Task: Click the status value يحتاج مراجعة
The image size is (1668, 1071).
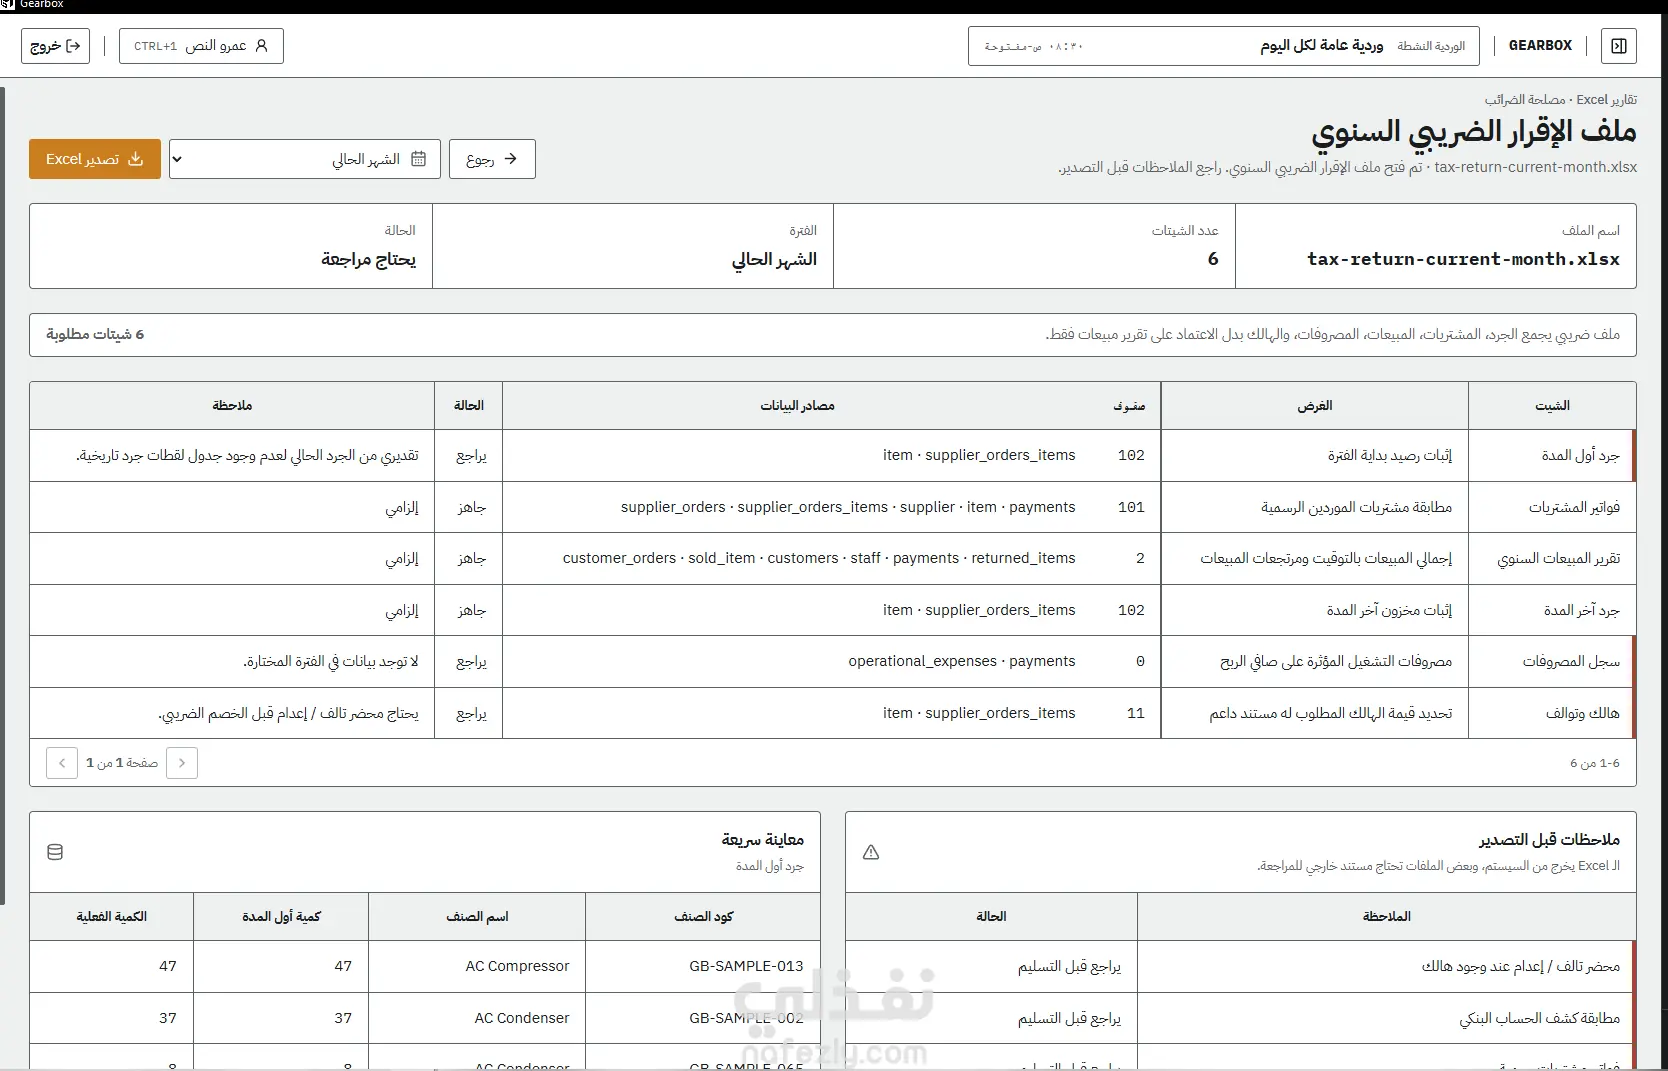Action: (368, 259)
